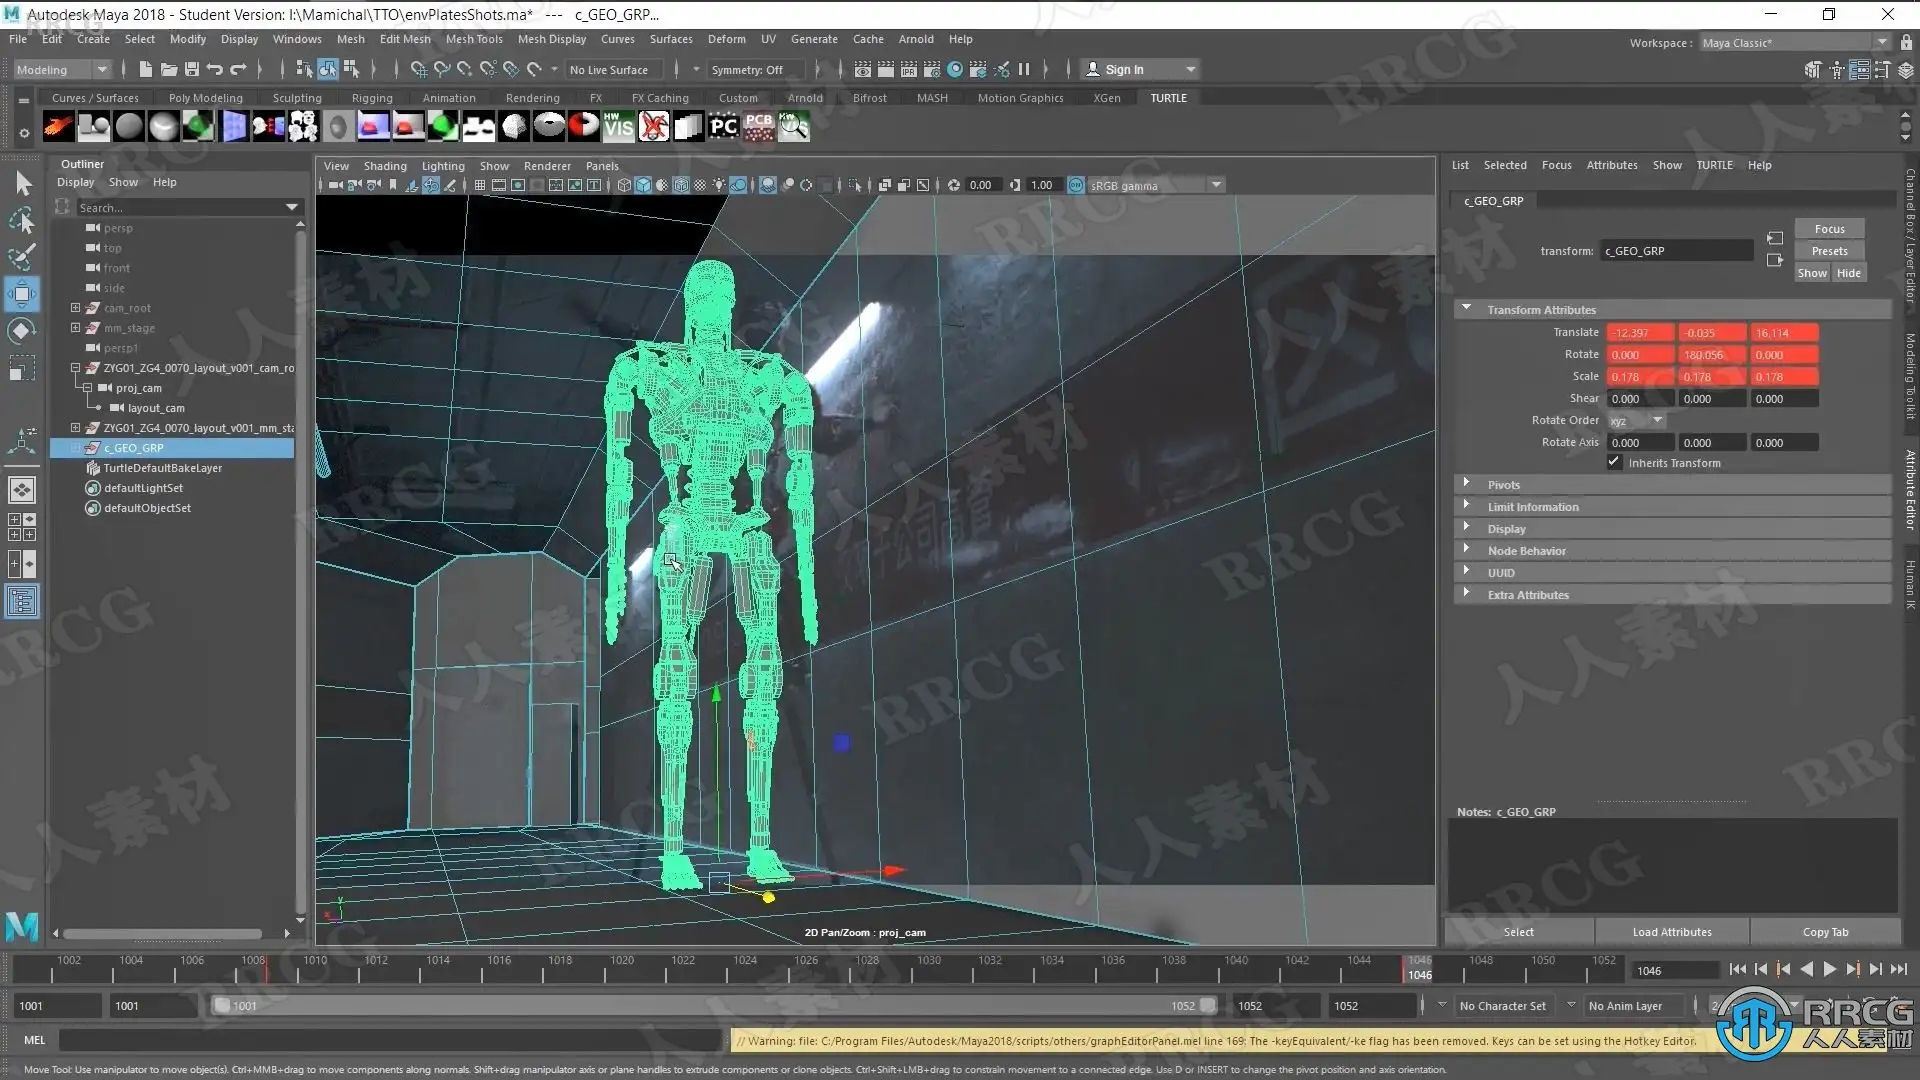Select the Rotate tool in toolbox
Viewport: 1920px width, 1080px height.
click(x=22, y=331)
